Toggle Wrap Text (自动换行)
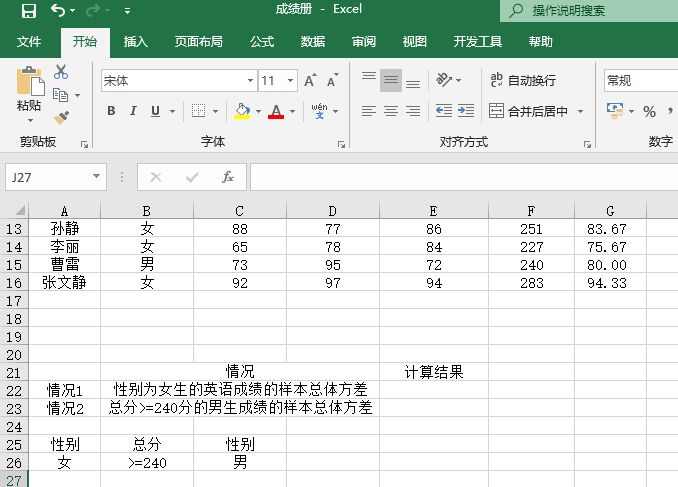This screenshot has height=487, width=678. 522,80
